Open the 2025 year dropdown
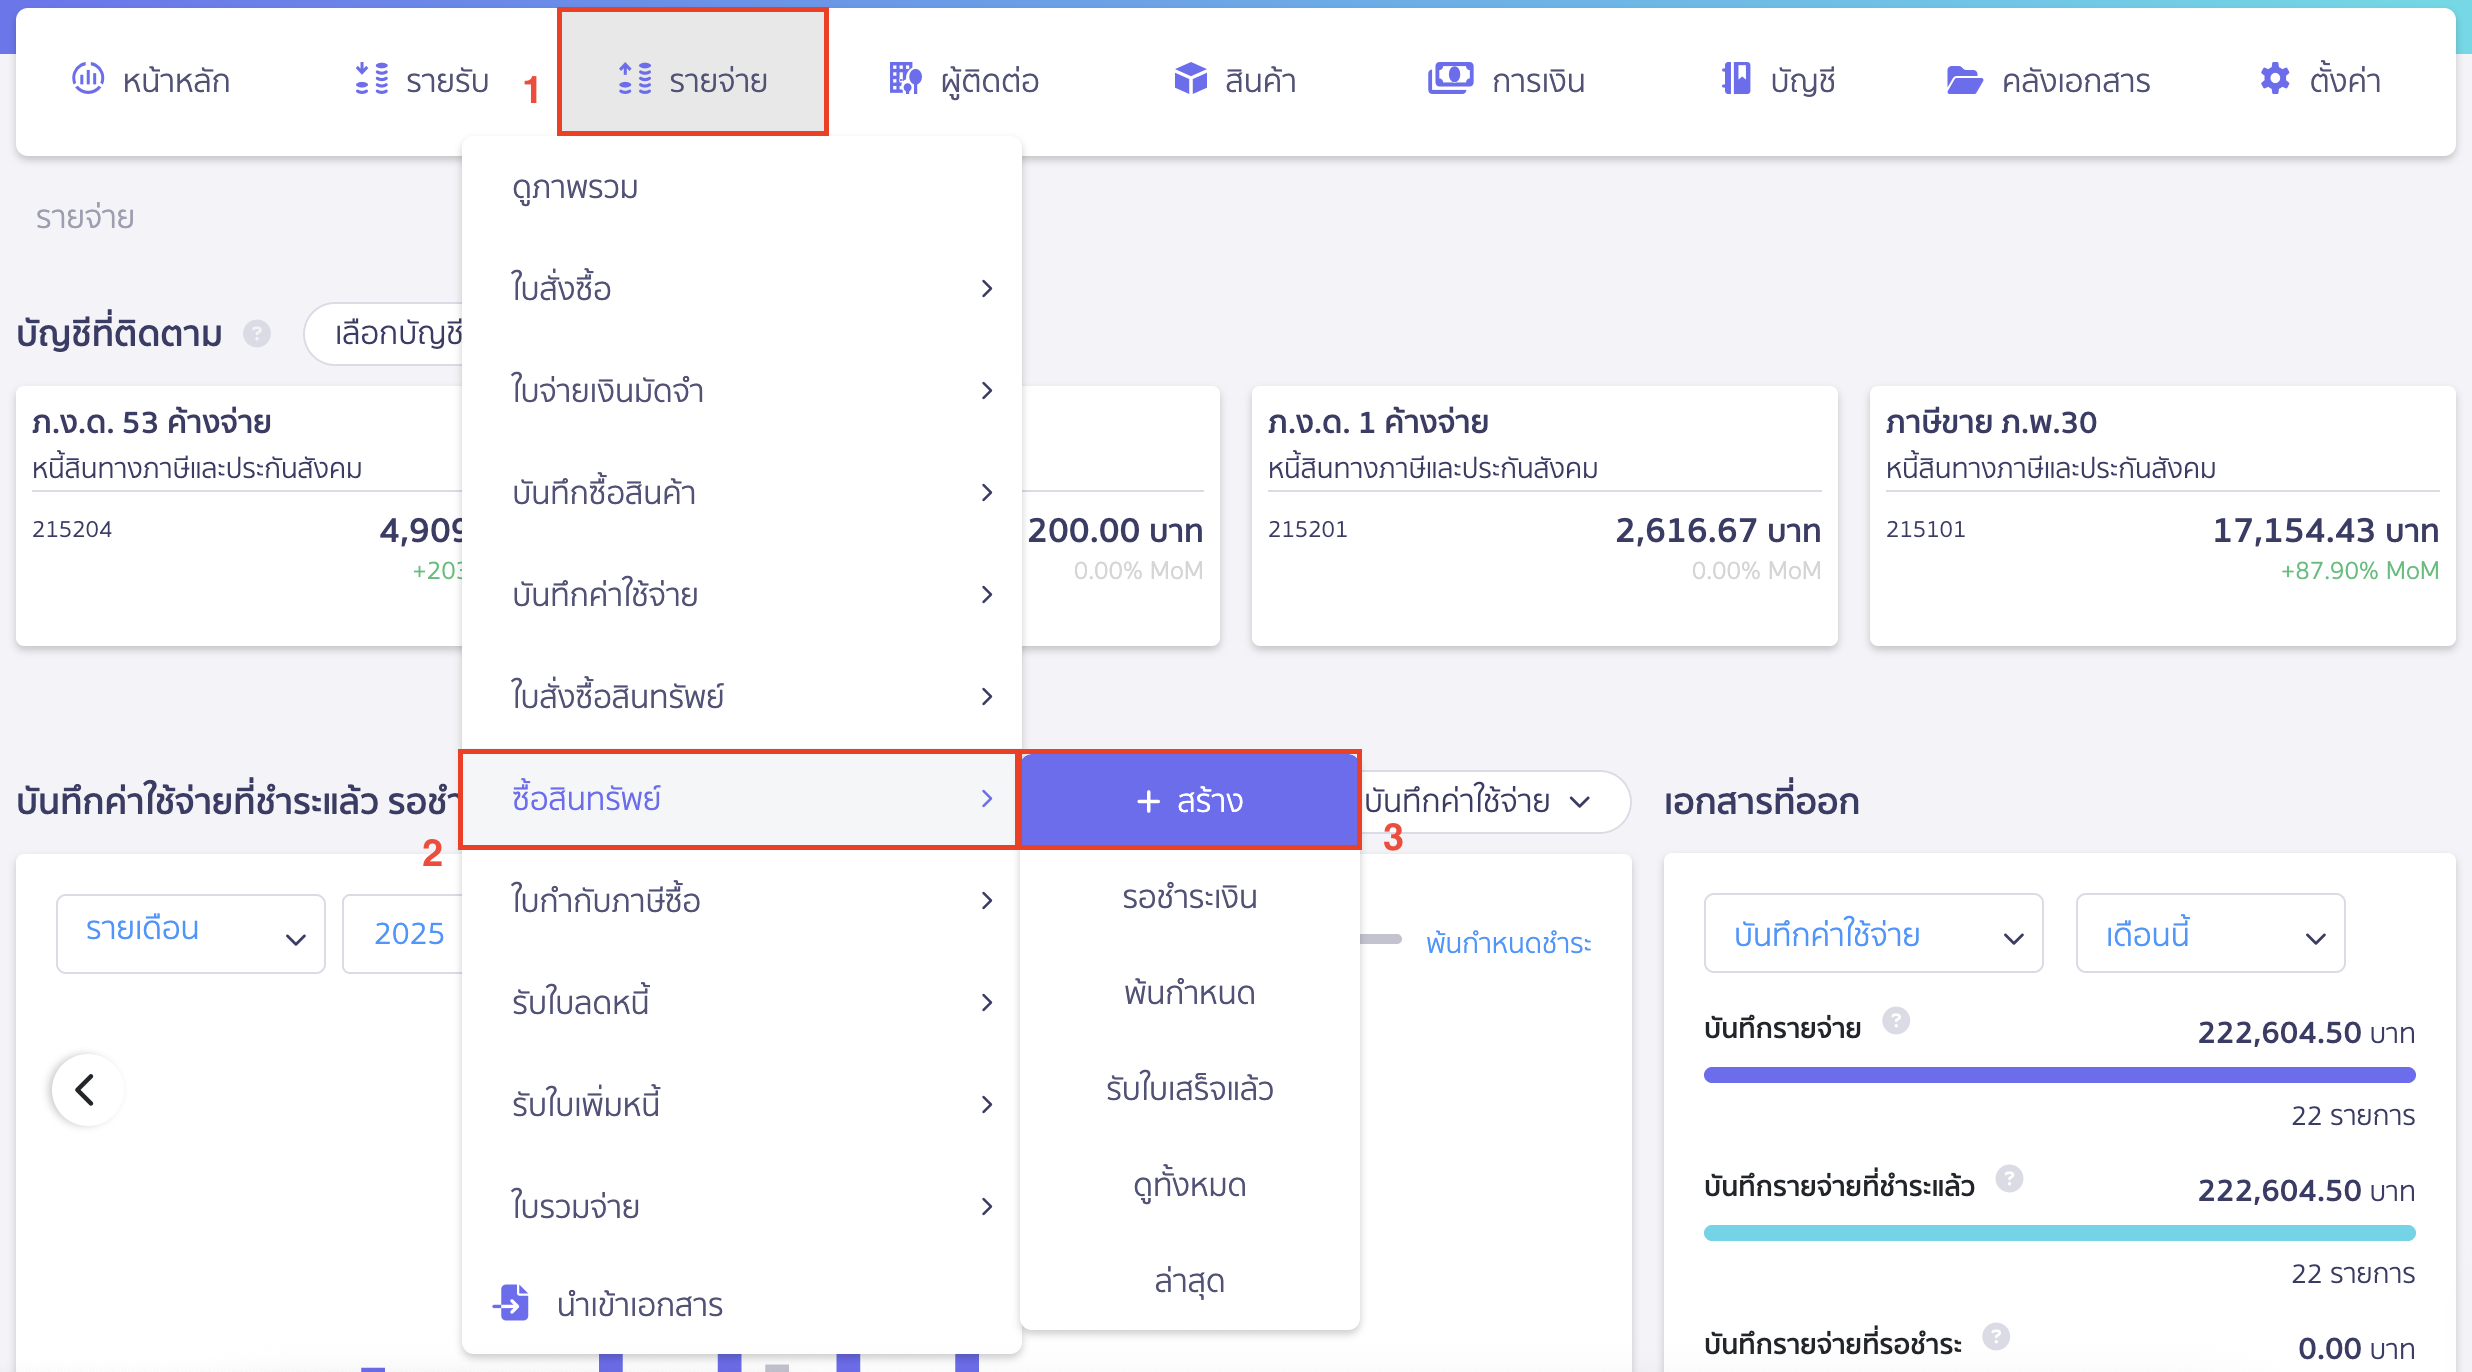The image size is (2472, 1372). [403, 933]
